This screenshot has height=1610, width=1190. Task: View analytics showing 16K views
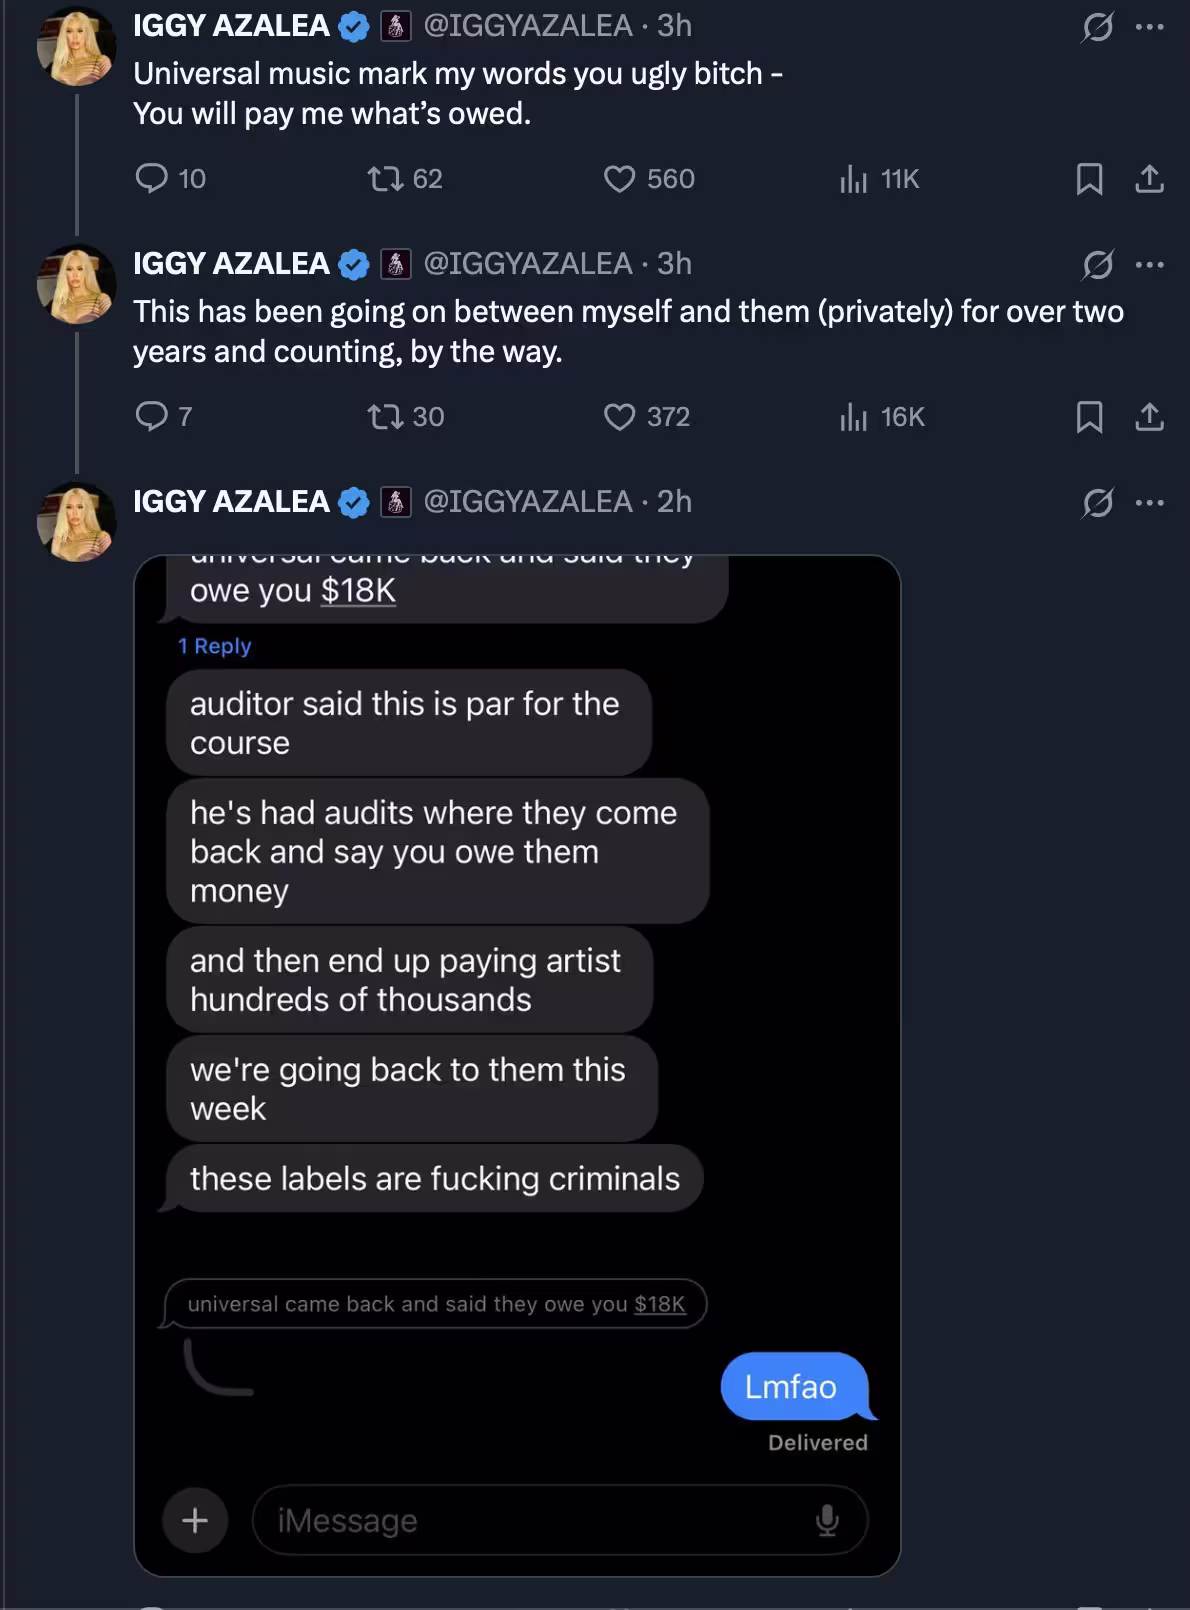[853, 416]
